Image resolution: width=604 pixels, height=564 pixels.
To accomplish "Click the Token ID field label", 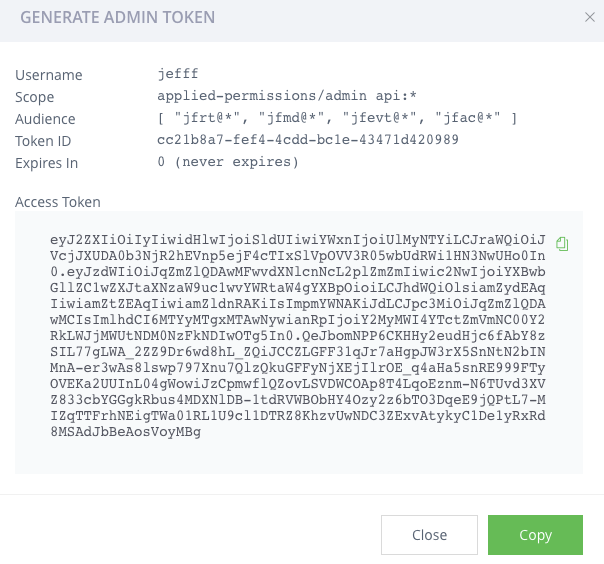I will point(43,141).
